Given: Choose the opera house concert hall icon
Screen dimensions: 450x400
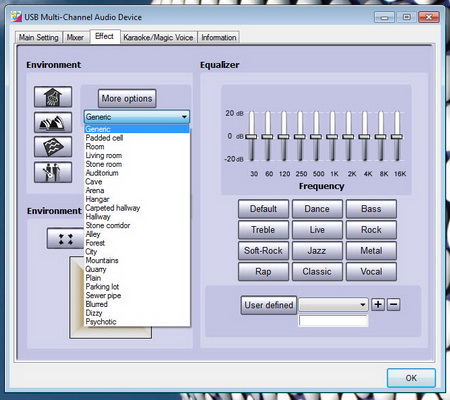Looking at the screenshot, I should [53, 122].
